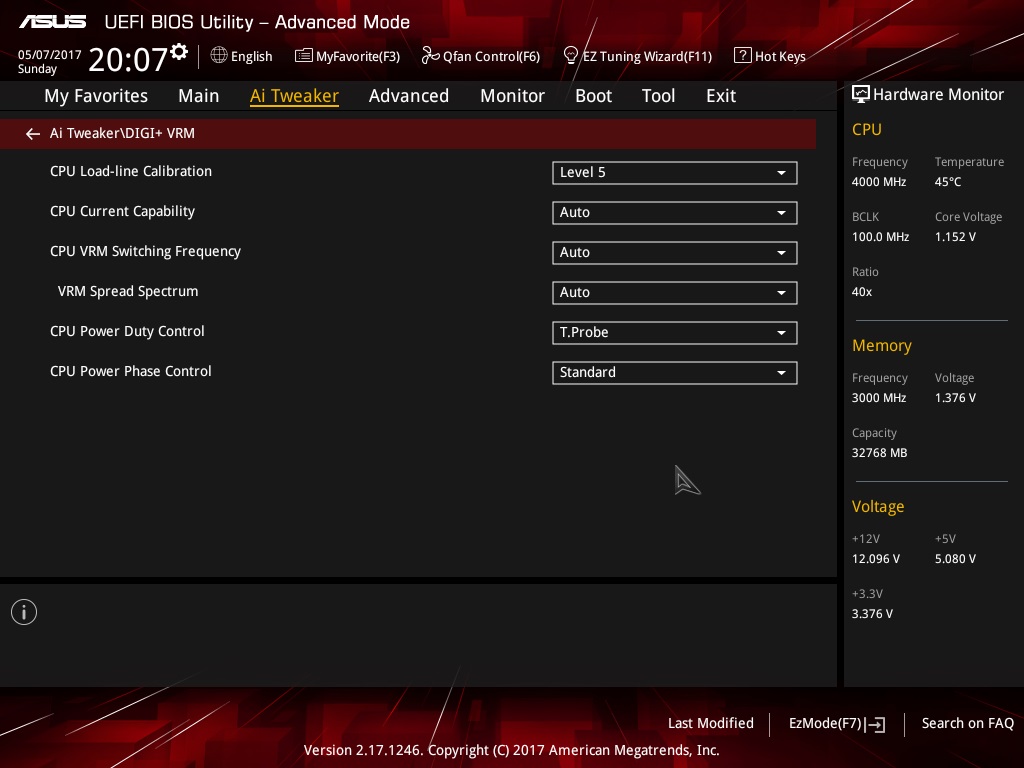1024x768 pixels.
Task: Click the globe language icon
Action: pos(219,56)
